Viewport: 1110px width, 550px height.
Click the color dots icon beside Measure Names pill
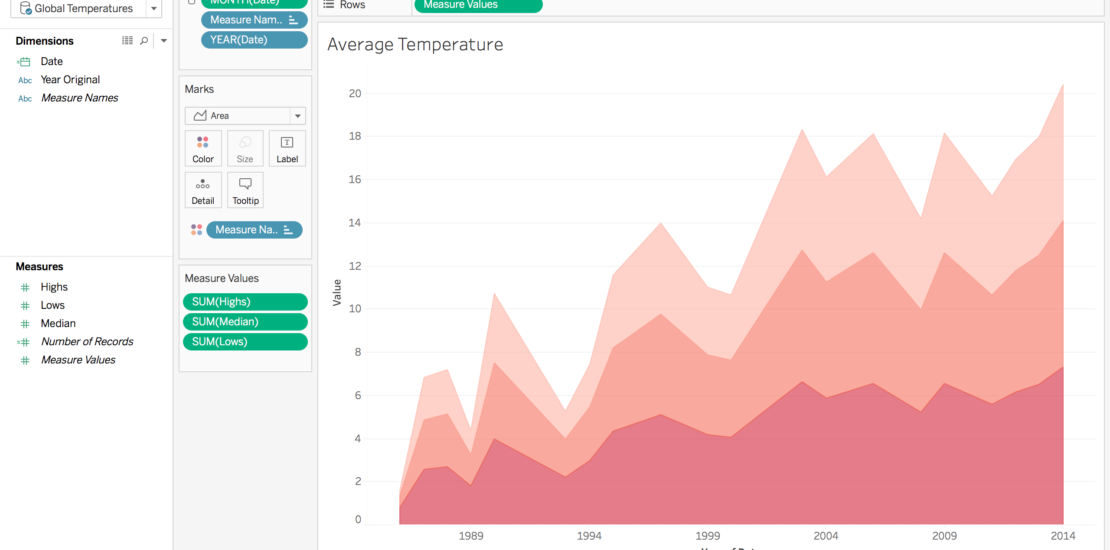pos(196,229)
